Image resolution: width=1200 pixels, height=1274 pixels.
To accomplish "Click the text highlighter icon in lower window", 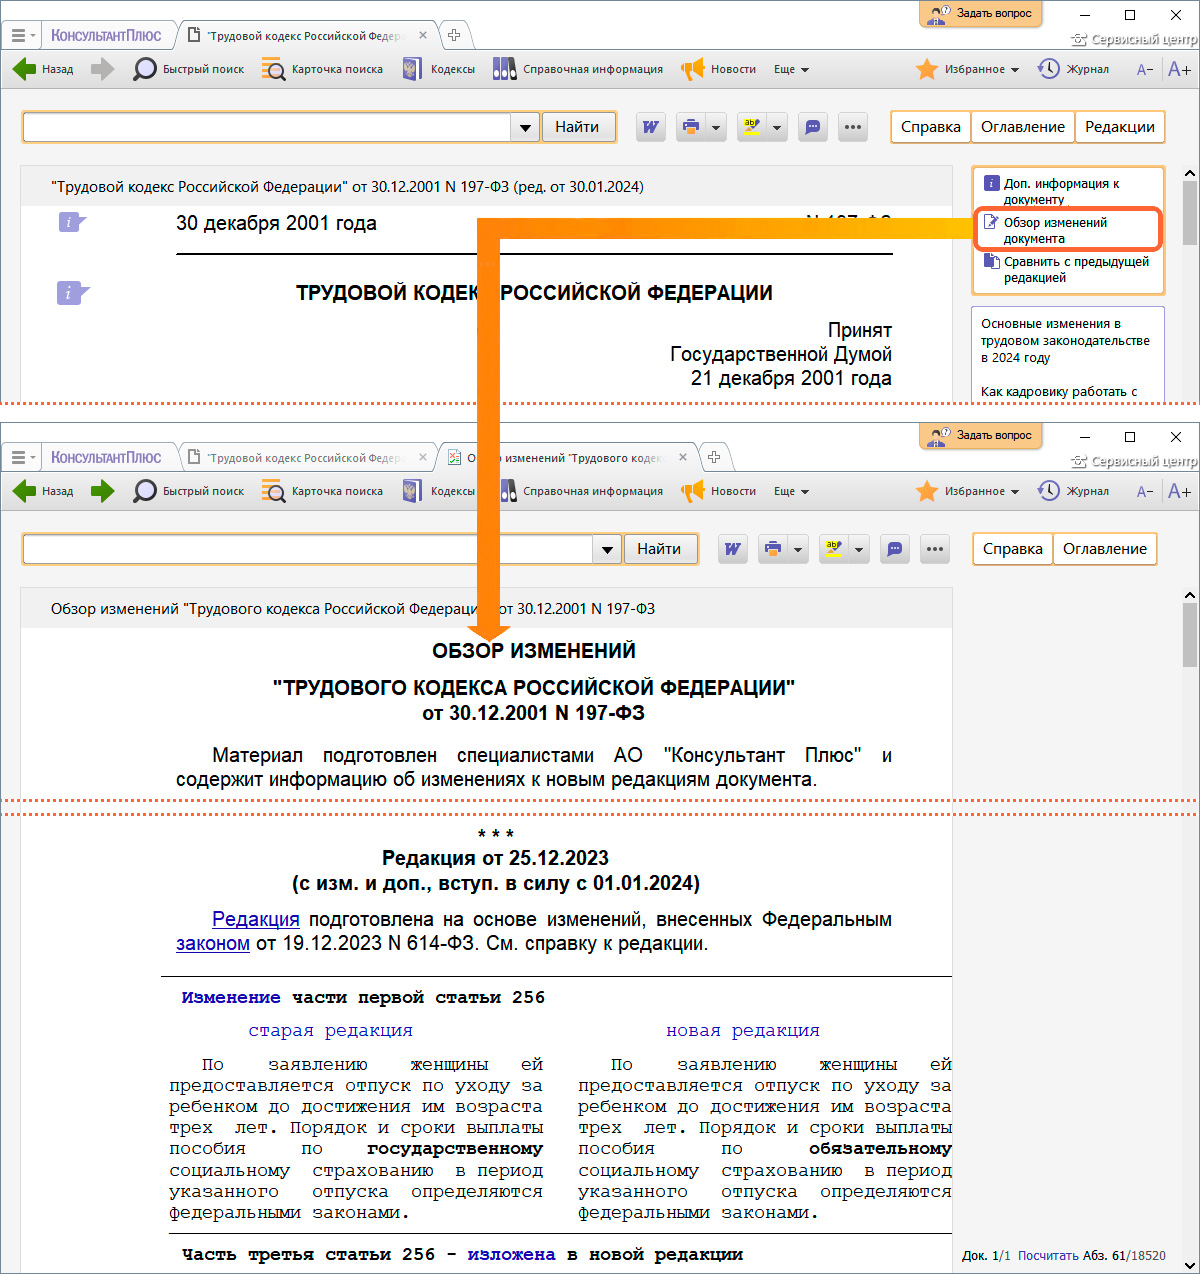I will pyautogui.click(x=833, y=549).
